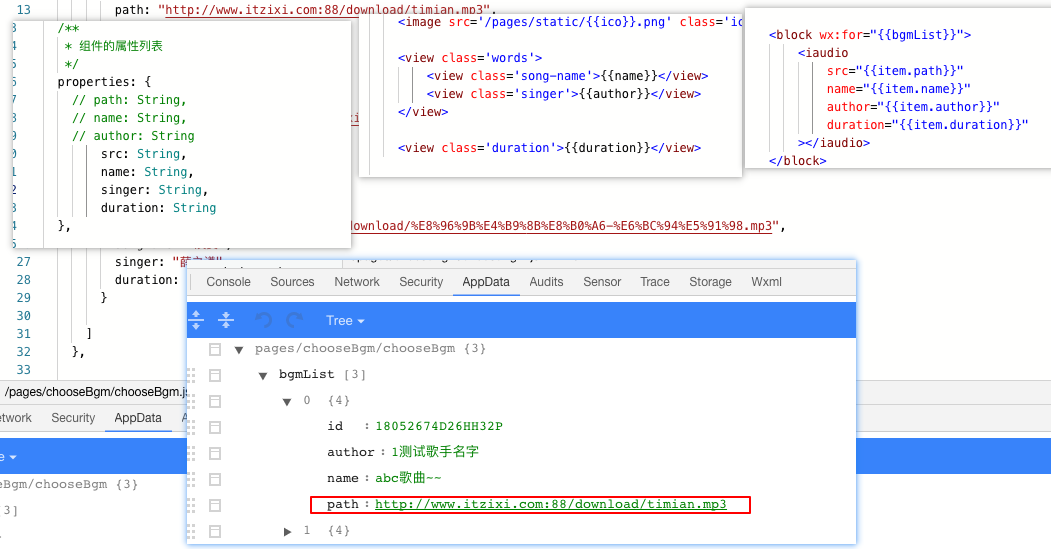Image resolution: width=1051 pixels, height=549 pixels.
Task: Click the 'id' field name in the tree
Action: point(335,426)
